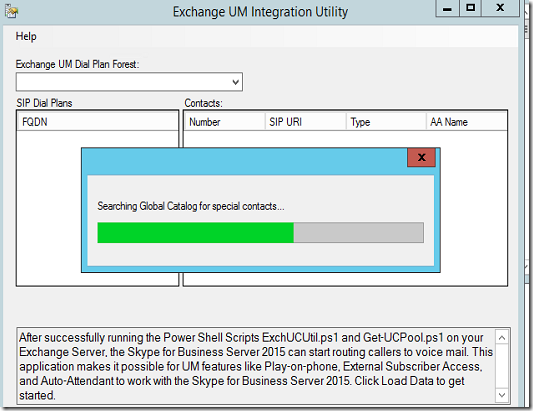Click the description box scroll down arrow
Image resolution: width=533 pixels, height=411 pixels.
[502, 395]
